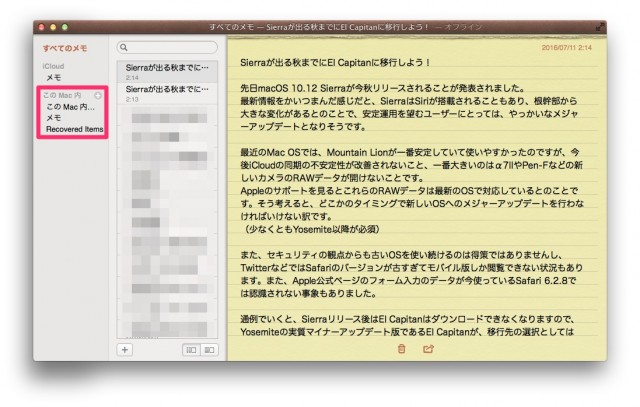Add a folder with the plus next to この Mac 内

(98, 96)
